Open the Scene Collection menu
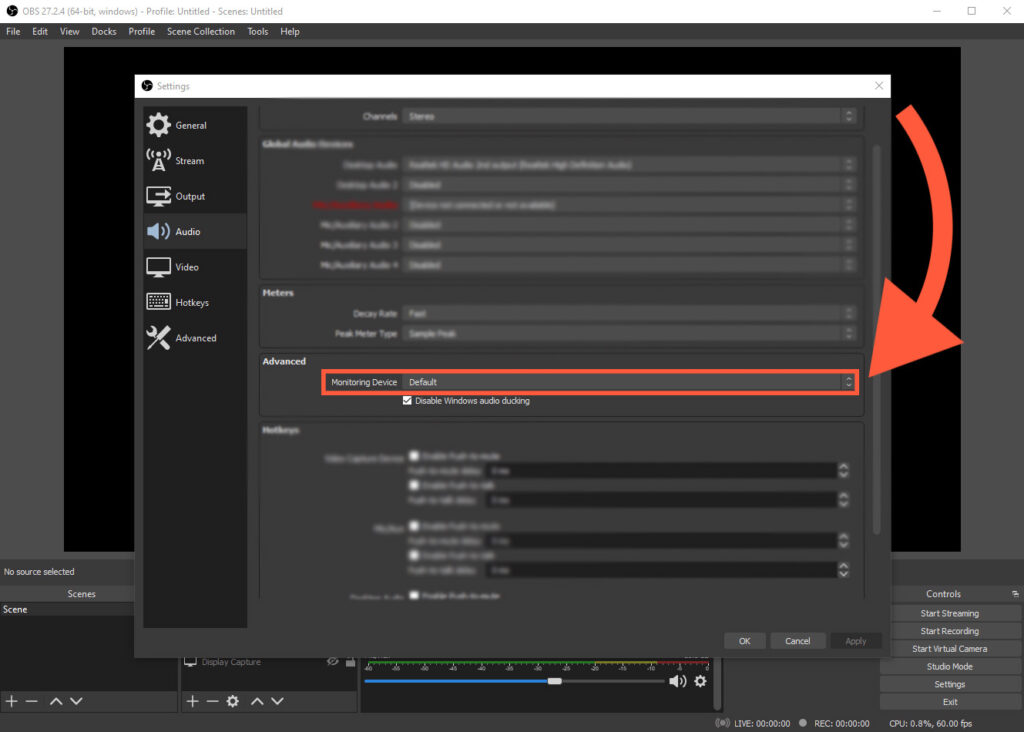 click(200, 31)
